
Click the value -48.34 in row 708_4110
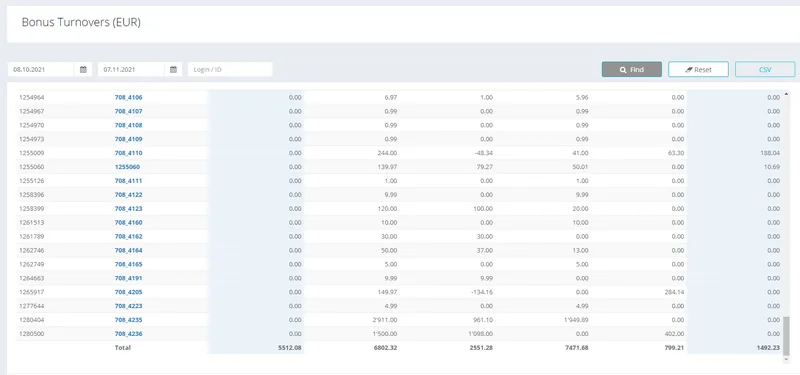click(483, 153)
